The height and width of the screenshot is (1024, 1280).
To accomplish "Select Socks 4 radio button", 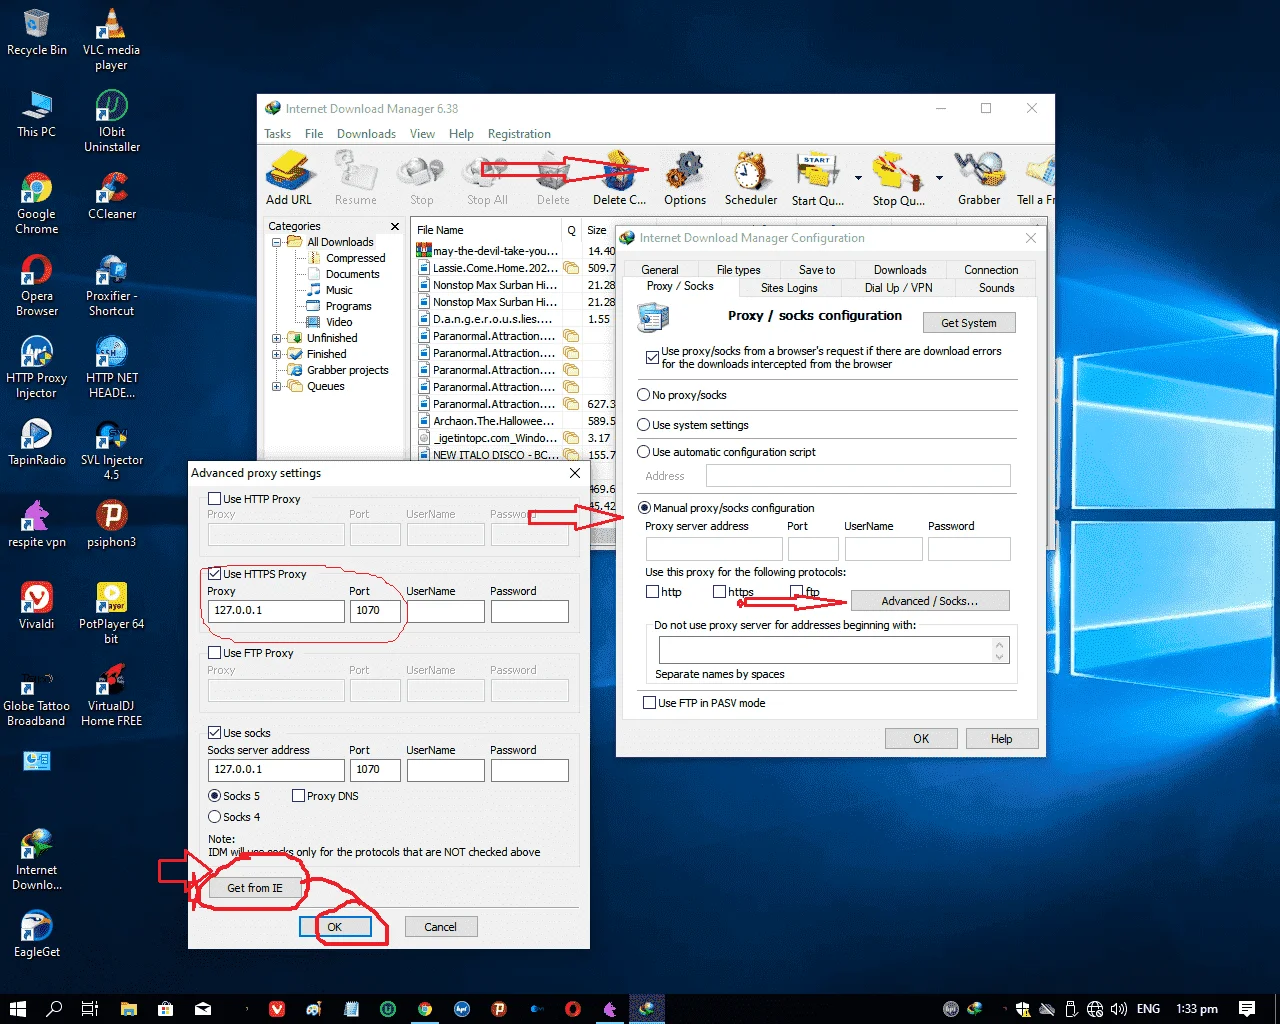I will pyautogui.click(x=214, y=817).
